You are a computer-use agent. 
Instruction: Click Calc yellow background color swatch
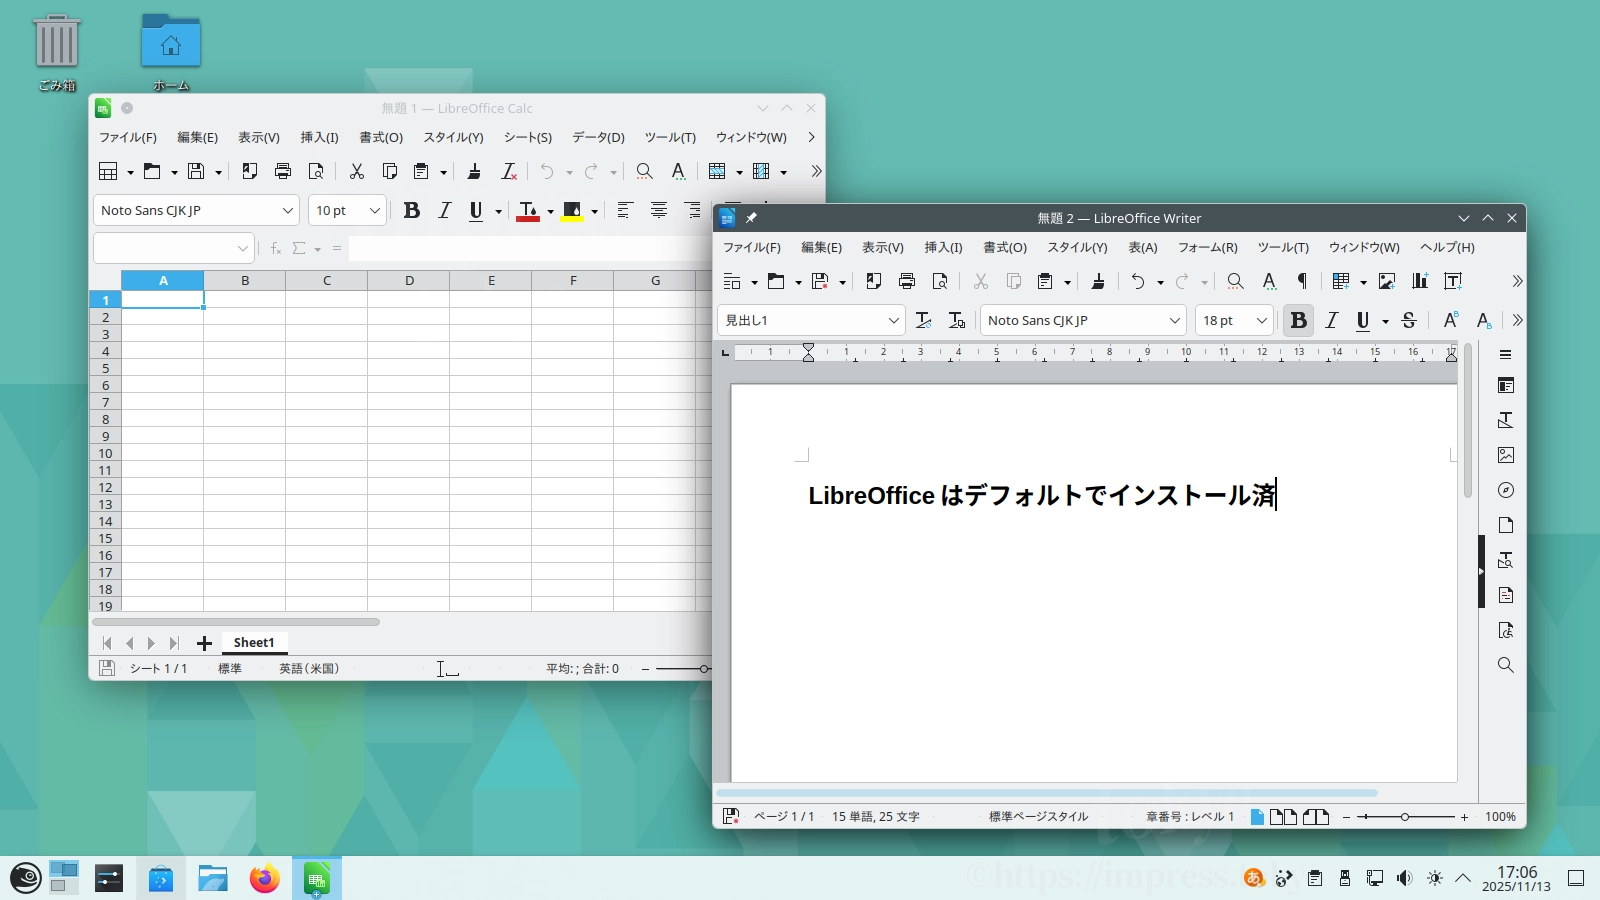click(x=572, y=211)
